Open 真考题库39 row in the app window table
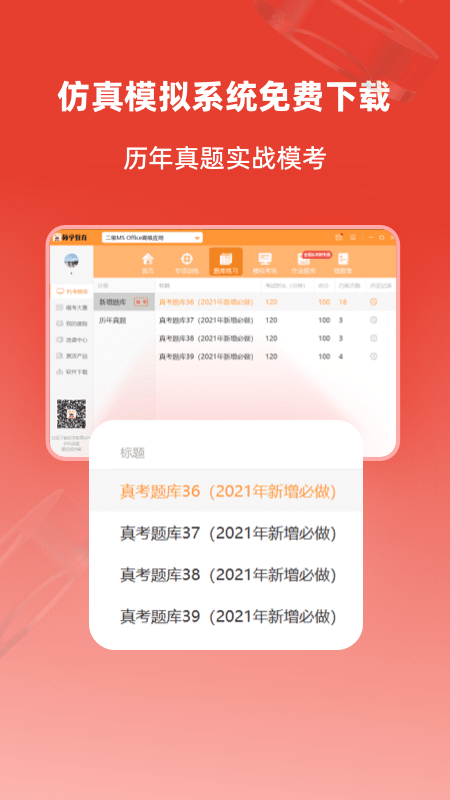Image resolution: width=450 pixels, height=800 pixels. pos(275,357)
